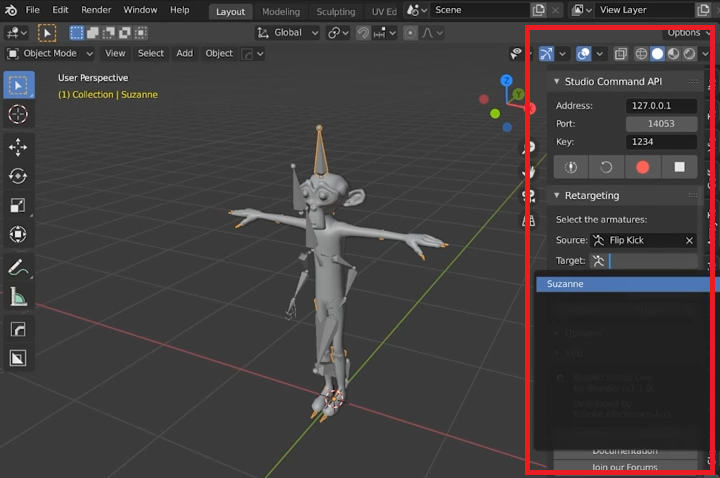Viewport: 720px width, 478px height.
Task: Select the Rotate tool
Action: tap(18, 176)
